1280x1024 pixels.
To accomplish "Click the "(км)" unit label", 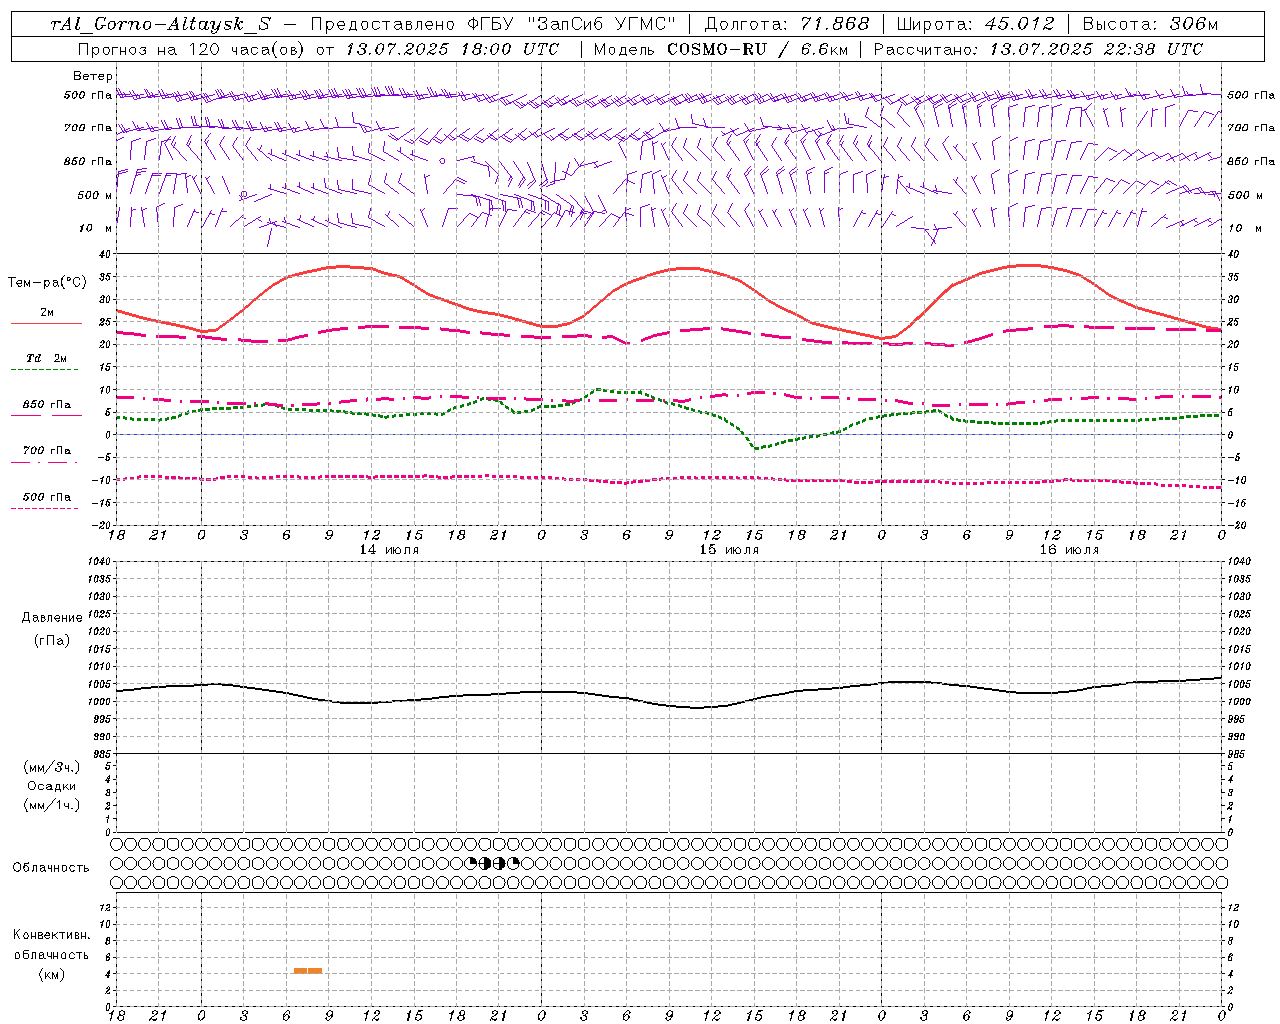I will 52,974.
